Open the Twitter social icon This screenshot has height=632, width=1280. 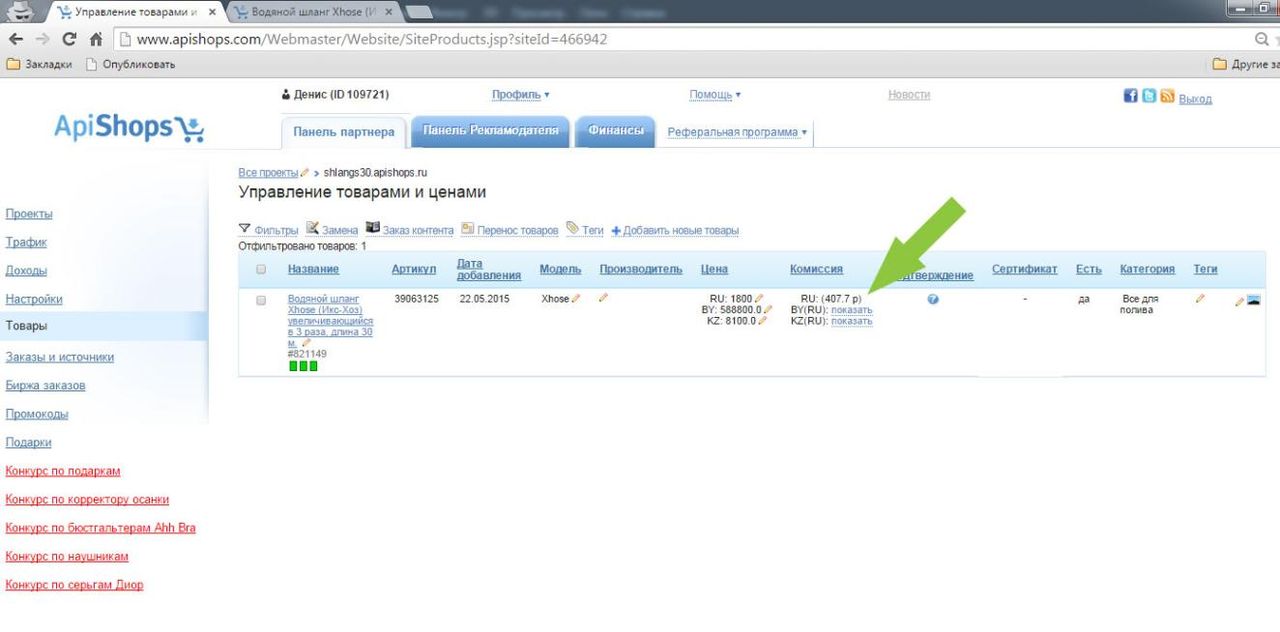[1149, 96]
